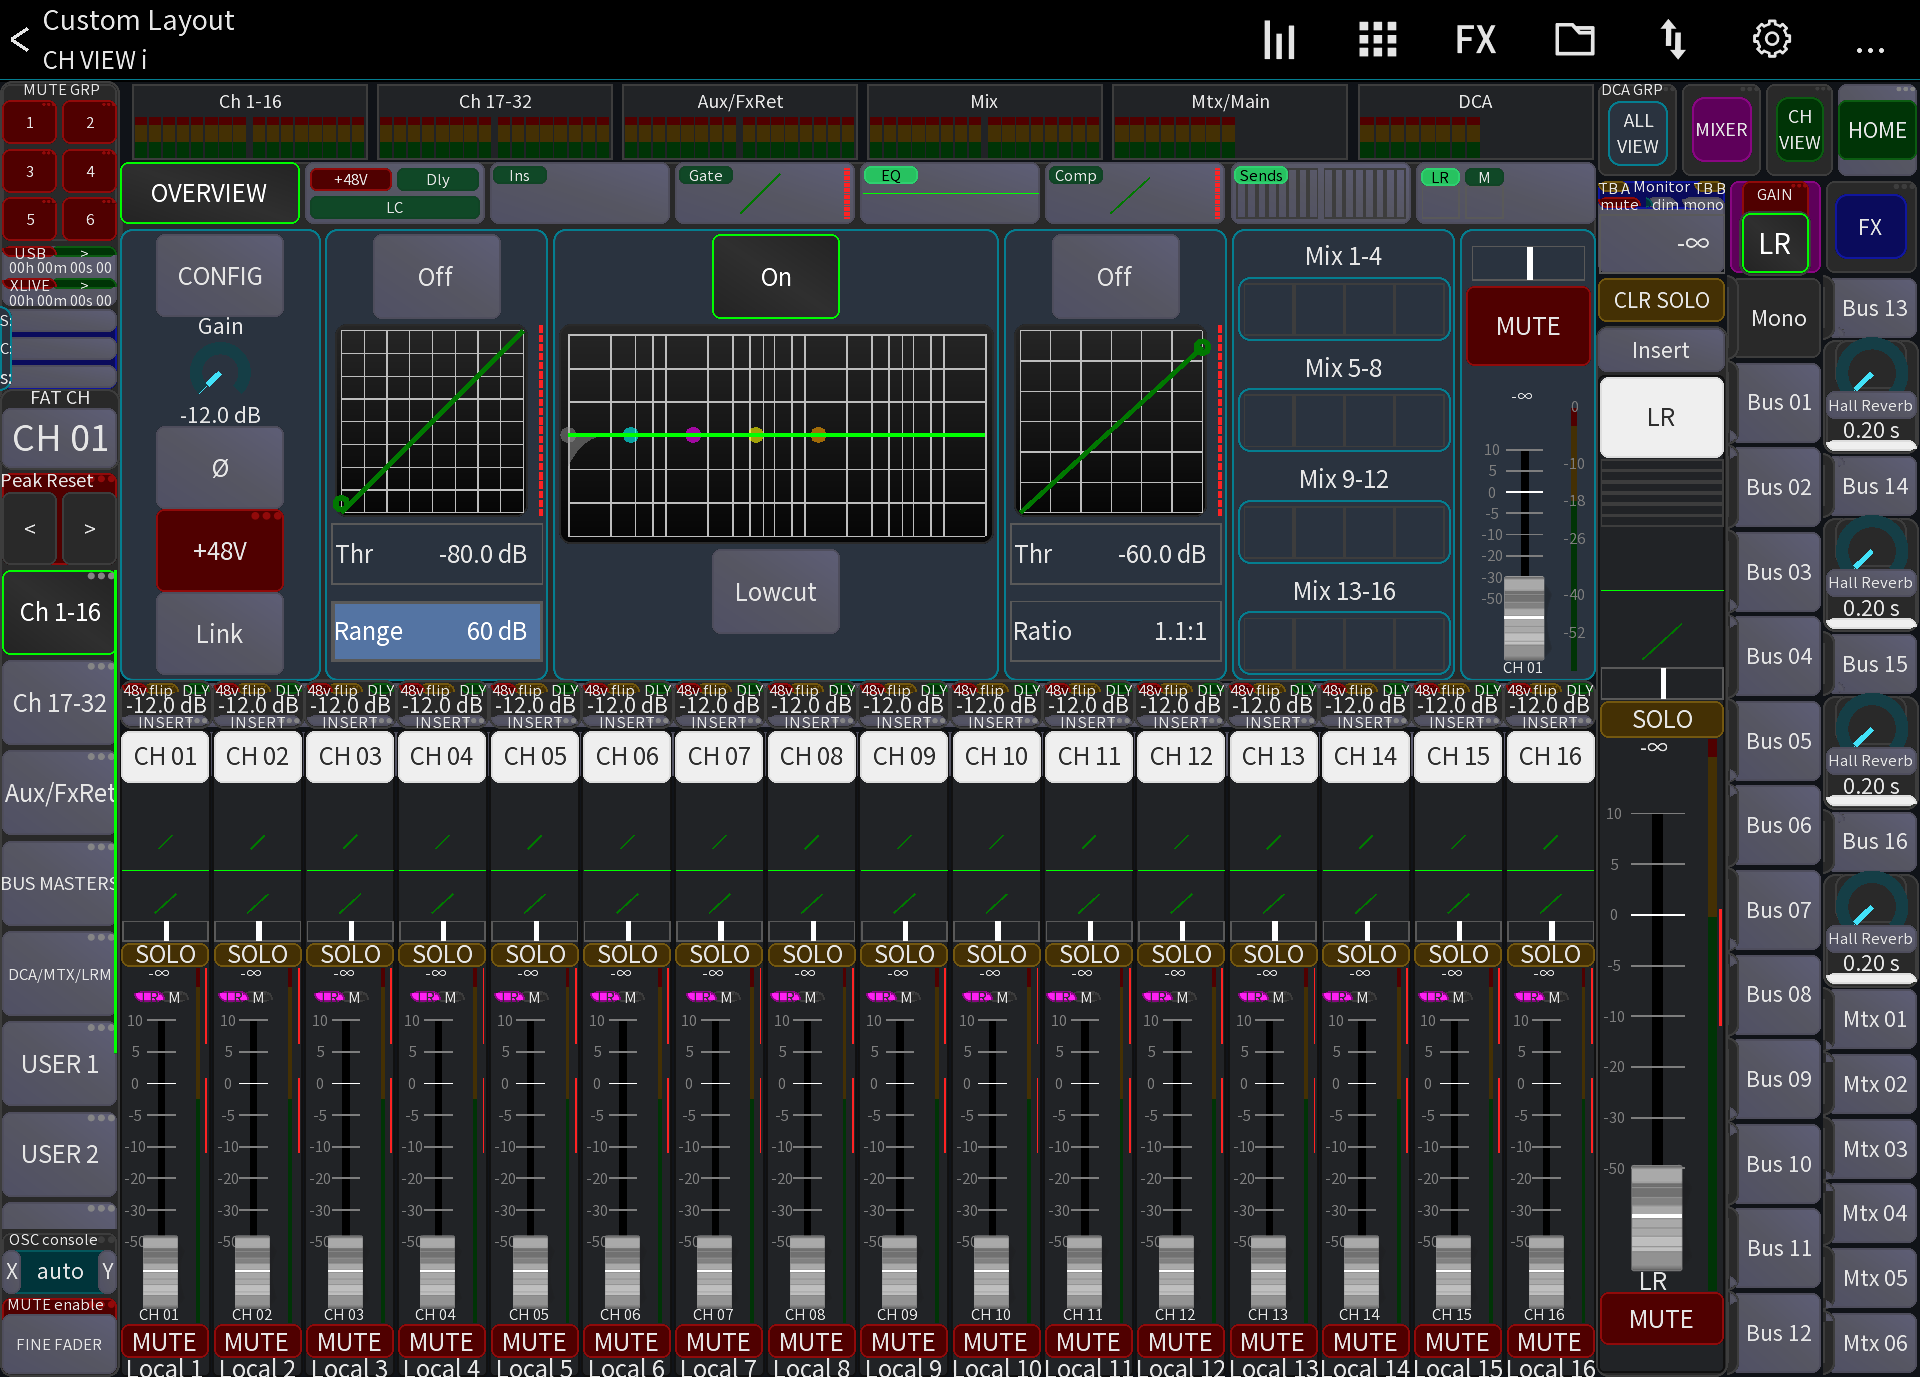Switch to the Ch 17-32 meter tab
1920x1377 pixels.
[495, 122]
